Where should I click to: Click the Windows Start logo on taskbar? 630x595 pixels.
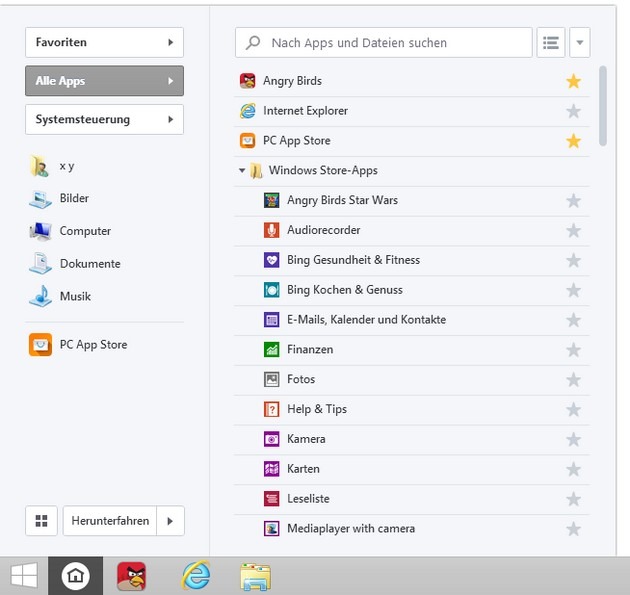(24, 576)
